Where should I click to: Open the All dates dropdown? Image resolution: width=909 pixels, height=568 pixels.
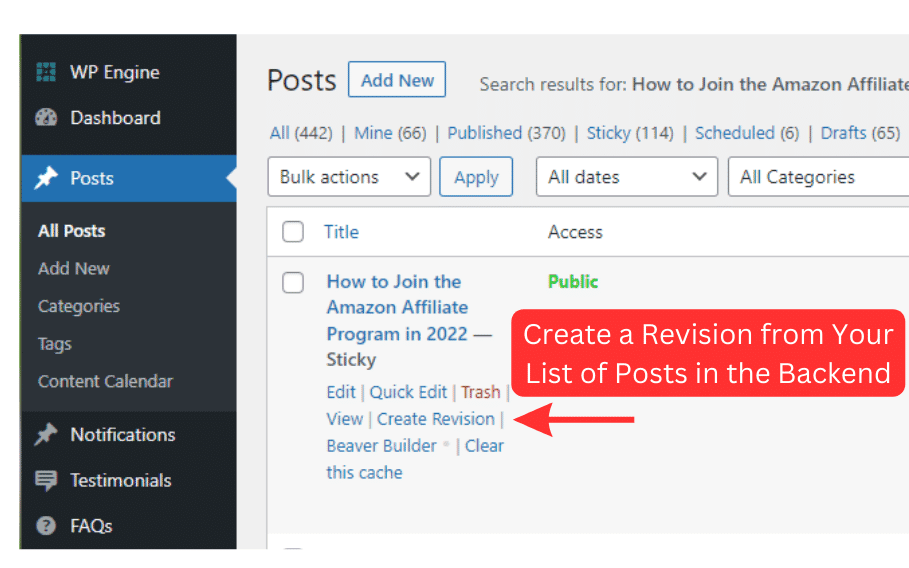click(x=627, y=177)
